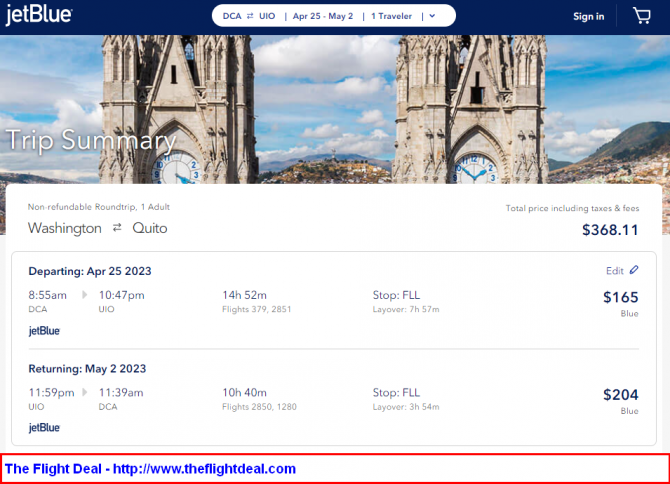The width and height of the screenshot is (670, 484).
Task: Click the Edit pencil icon
Action: click(x=634, y=270)
